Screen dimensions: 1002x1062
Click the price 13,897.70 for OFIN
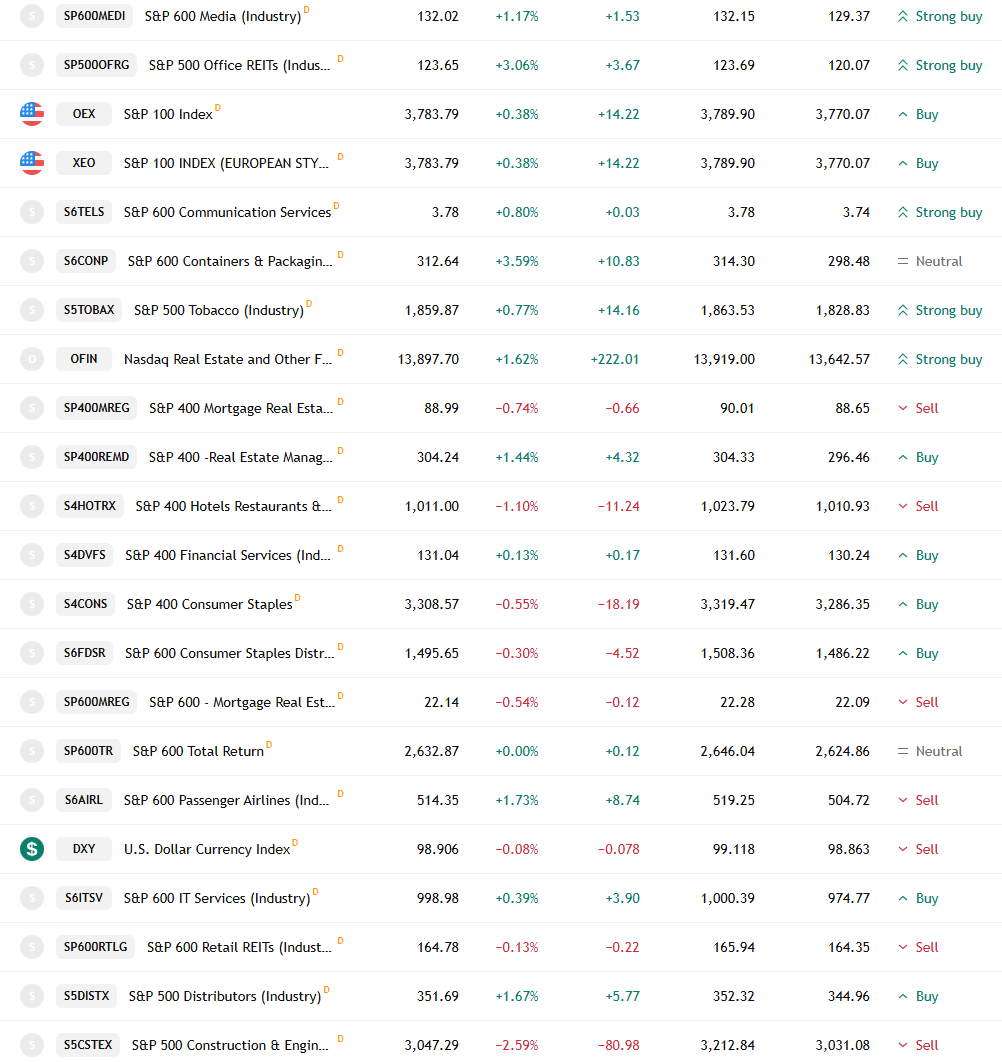point(428,359)
